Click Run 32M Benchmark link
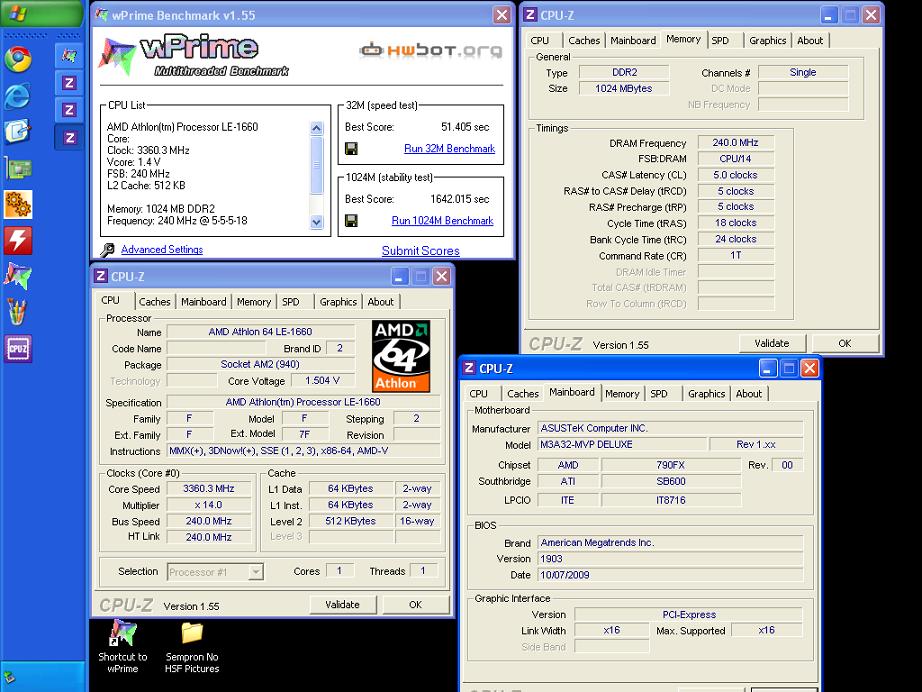This screenshot has height=692, width=922. click(x=449, y=149)
